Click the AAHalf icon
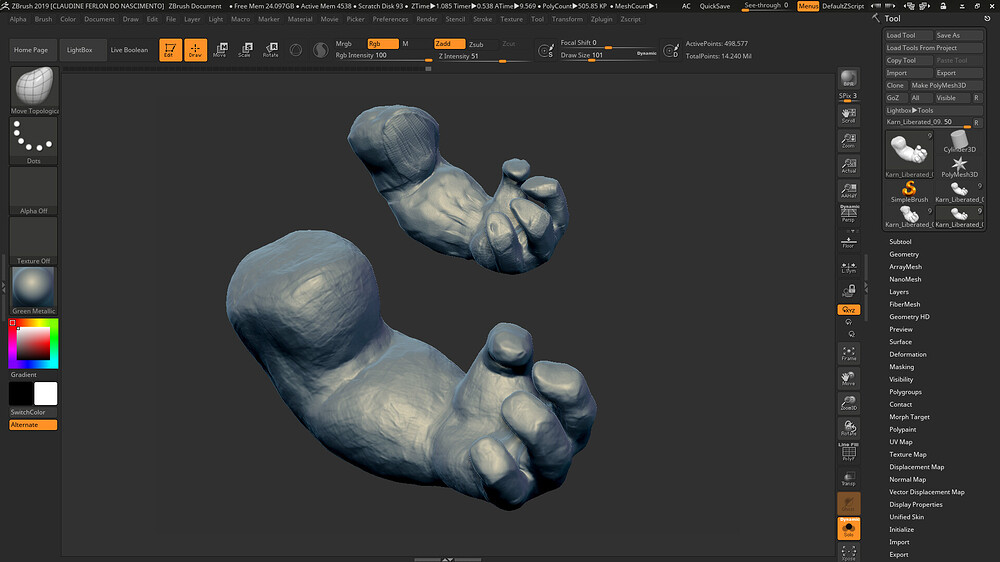This screenshot has width=1000, height=562. (848, 190)
